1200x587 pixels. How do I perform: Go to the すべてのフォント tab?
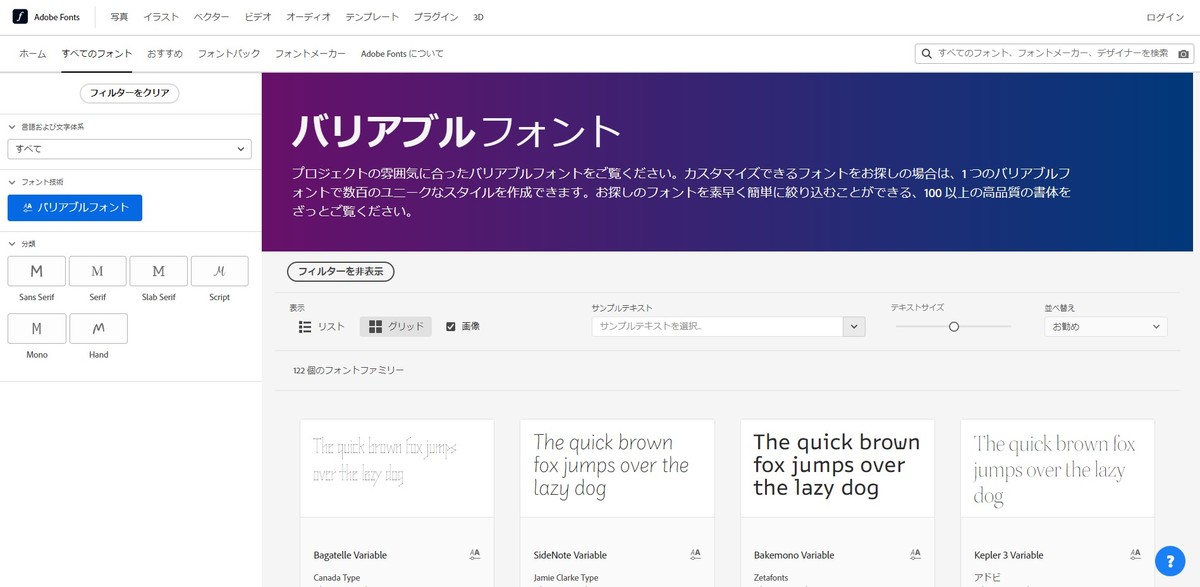point(97,53)
